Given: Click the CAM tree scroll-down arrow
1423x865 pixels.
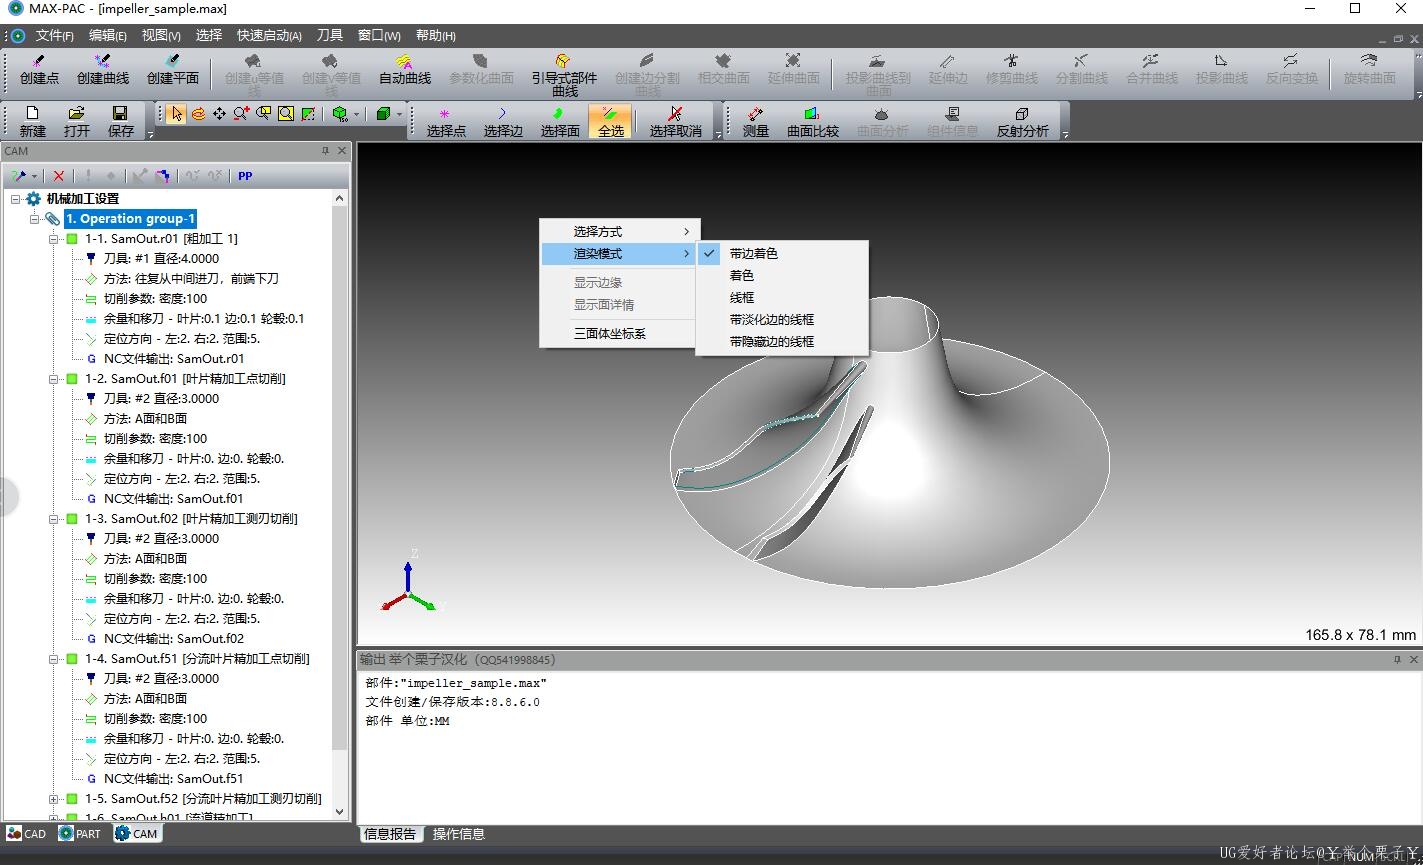Looking at the screenshot, I should [x=339, y=812].
